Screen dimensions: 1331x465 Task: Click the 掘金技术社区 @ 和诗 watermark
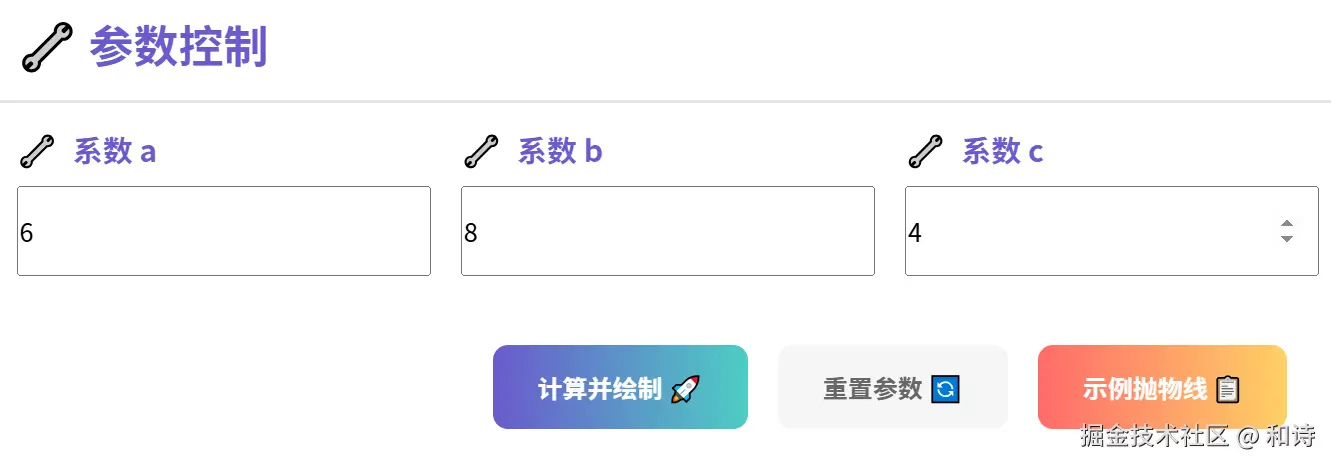tap(1197, 437)
